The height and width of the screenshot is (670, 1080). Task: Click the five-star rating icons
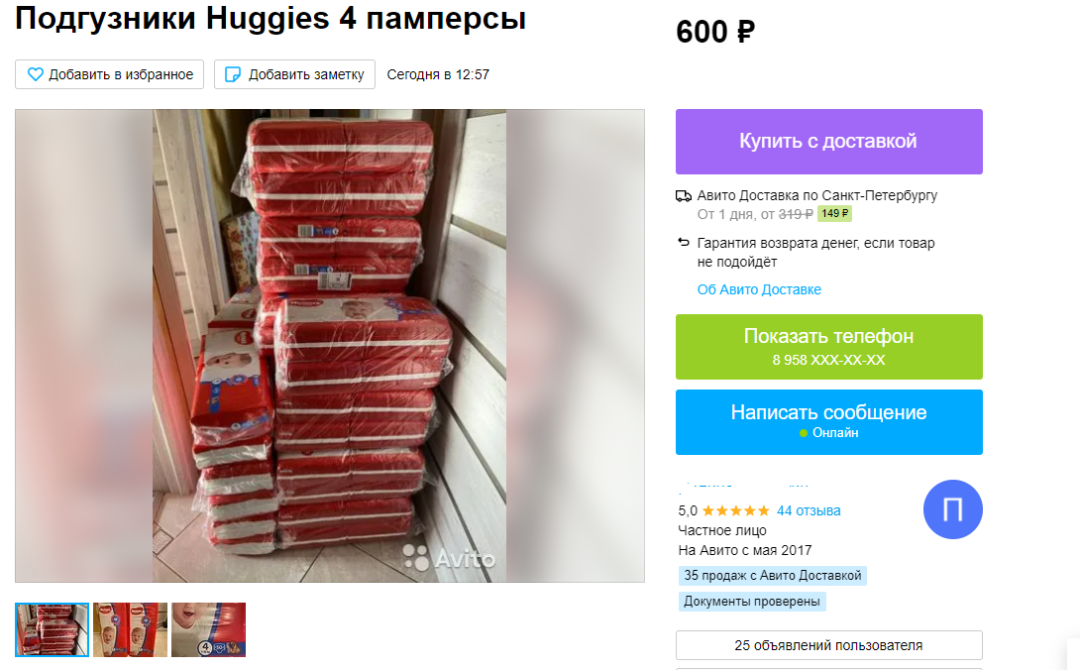(736, 511)
